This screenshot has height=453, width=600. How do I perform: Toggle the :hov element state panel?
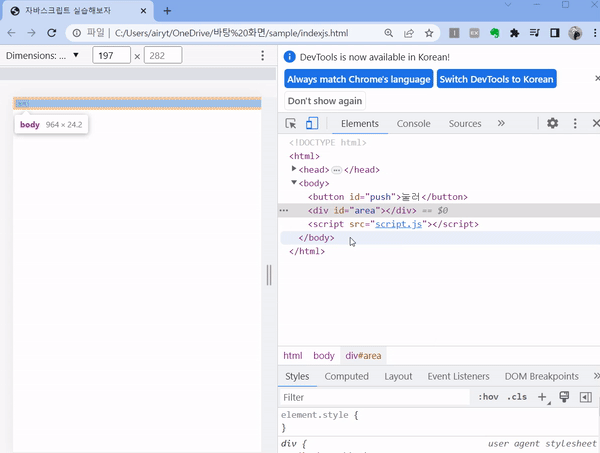click(x=488, y=397)
